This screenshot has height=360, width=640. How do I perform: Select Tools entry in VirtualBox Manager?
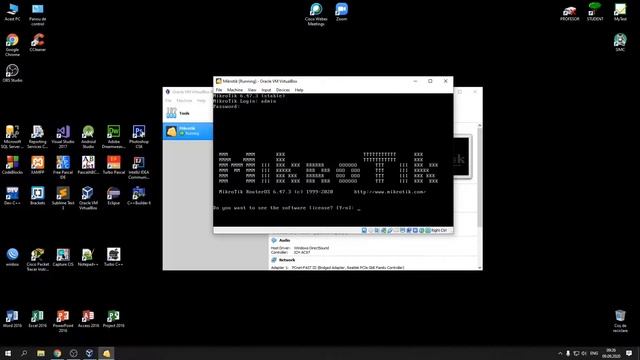pyautogui.click(x=188, y=113)
